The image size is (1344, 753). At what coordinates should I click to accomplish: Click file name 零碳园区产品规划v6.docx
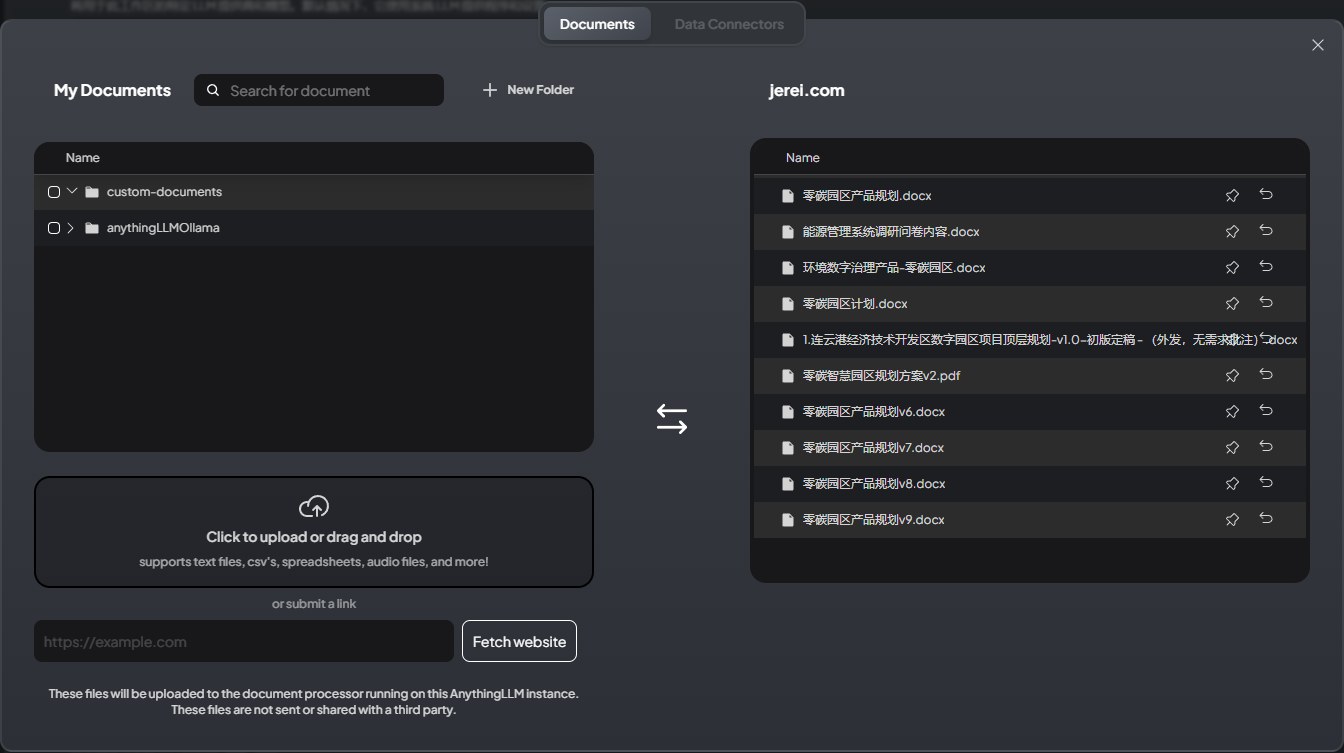tap(874, 412)
